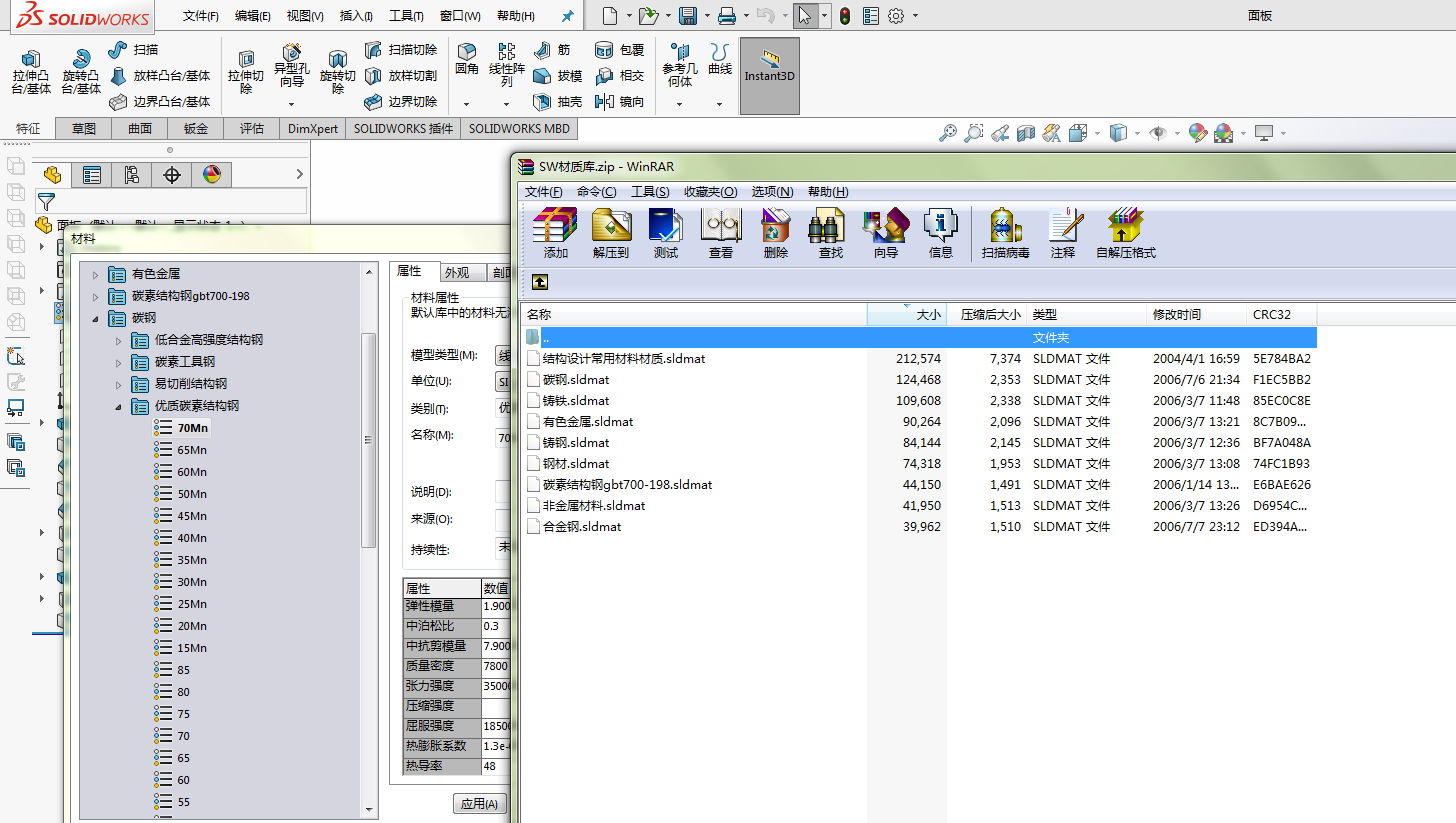Switch to the SOLIDWORKS MBD tab
This screenshot has height=823, width=1456.
pos(519,128)
